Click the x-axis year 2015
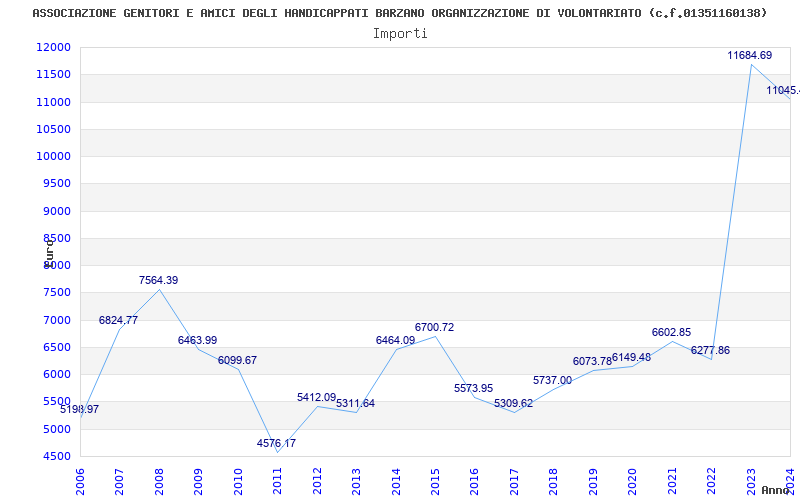Image resolution: width=800 pixels, height=500 pixels. 435,481
